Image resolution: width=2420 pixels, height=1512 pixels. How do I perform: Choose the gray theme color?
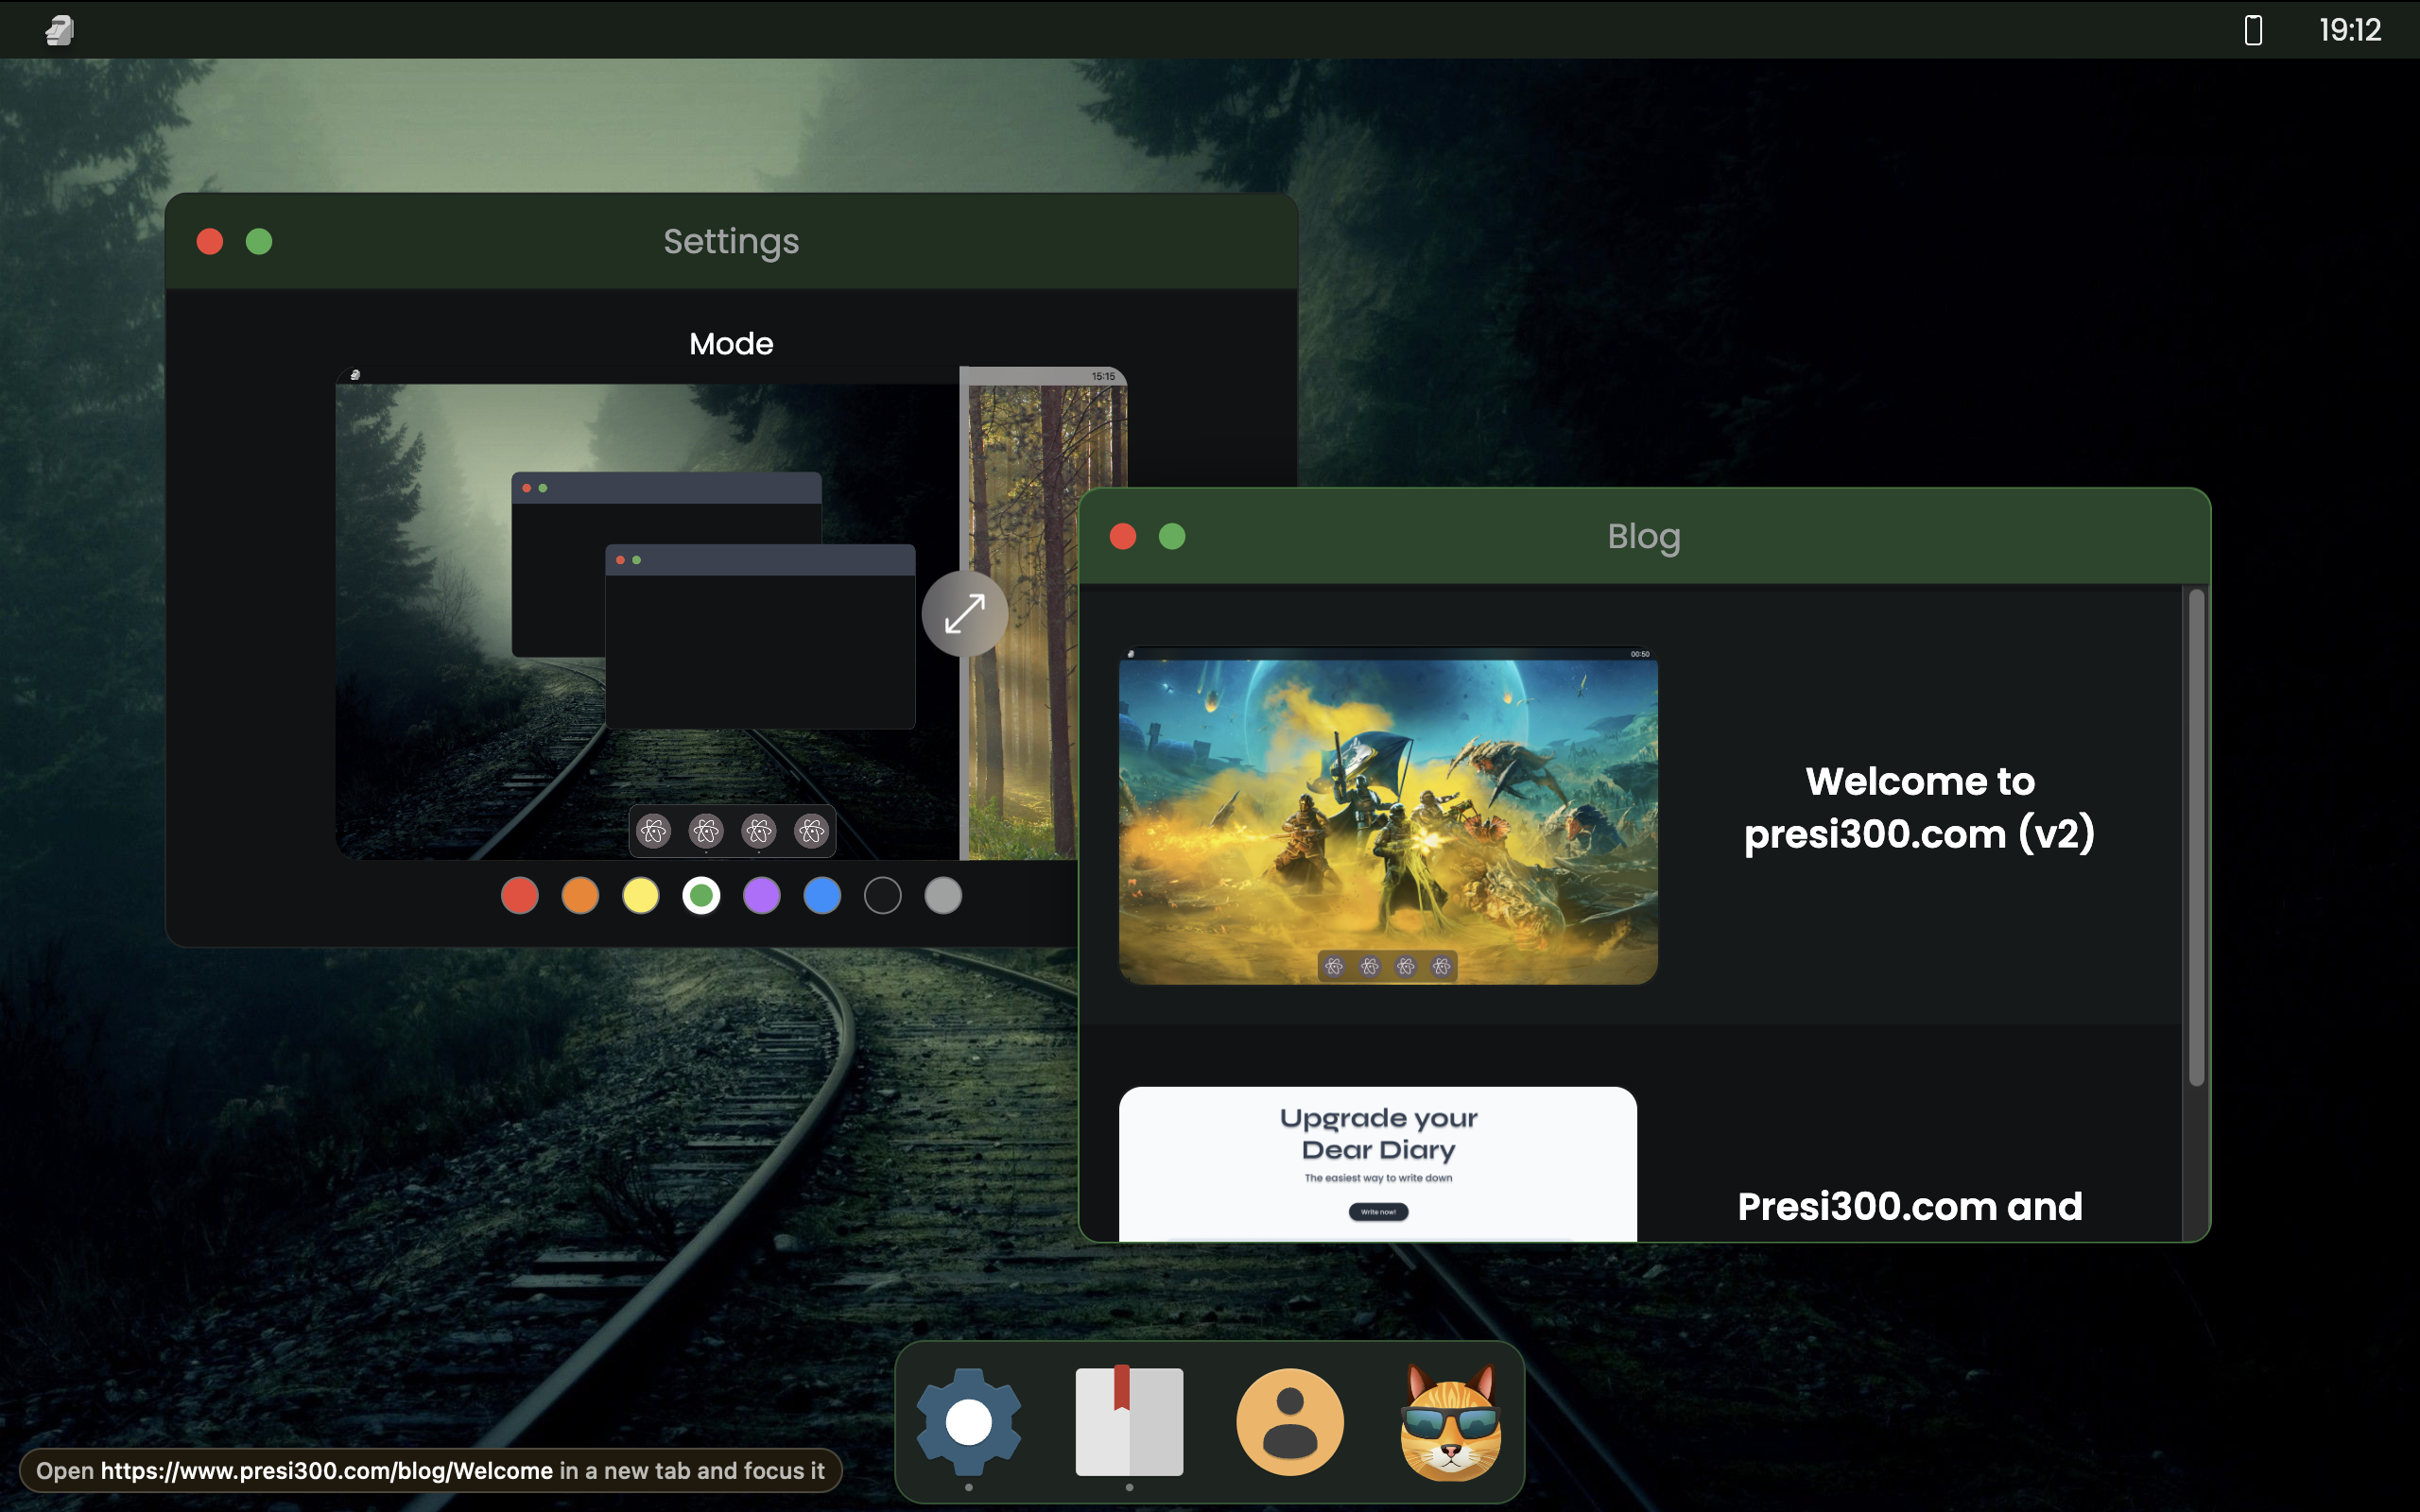tap(943, 895)
